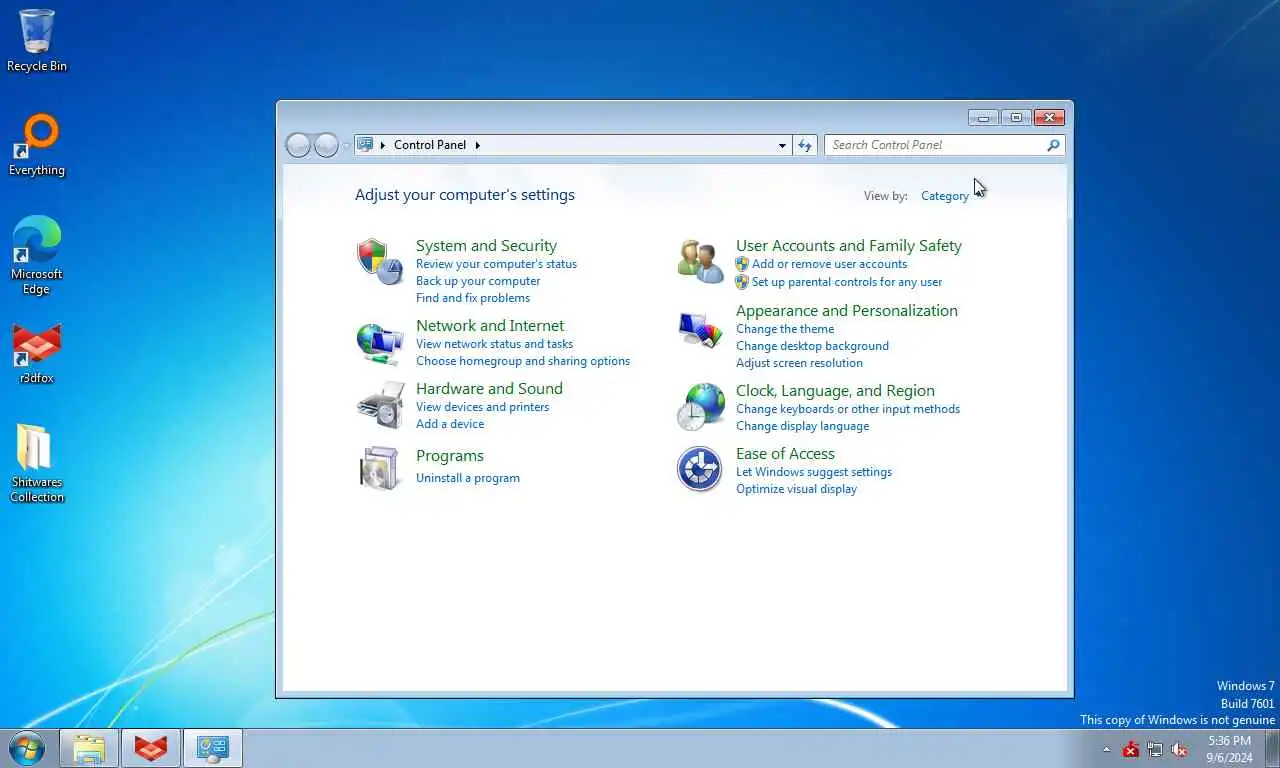1280x768 pixels.
Task: Click Change the theme
Action: (785, 329)
